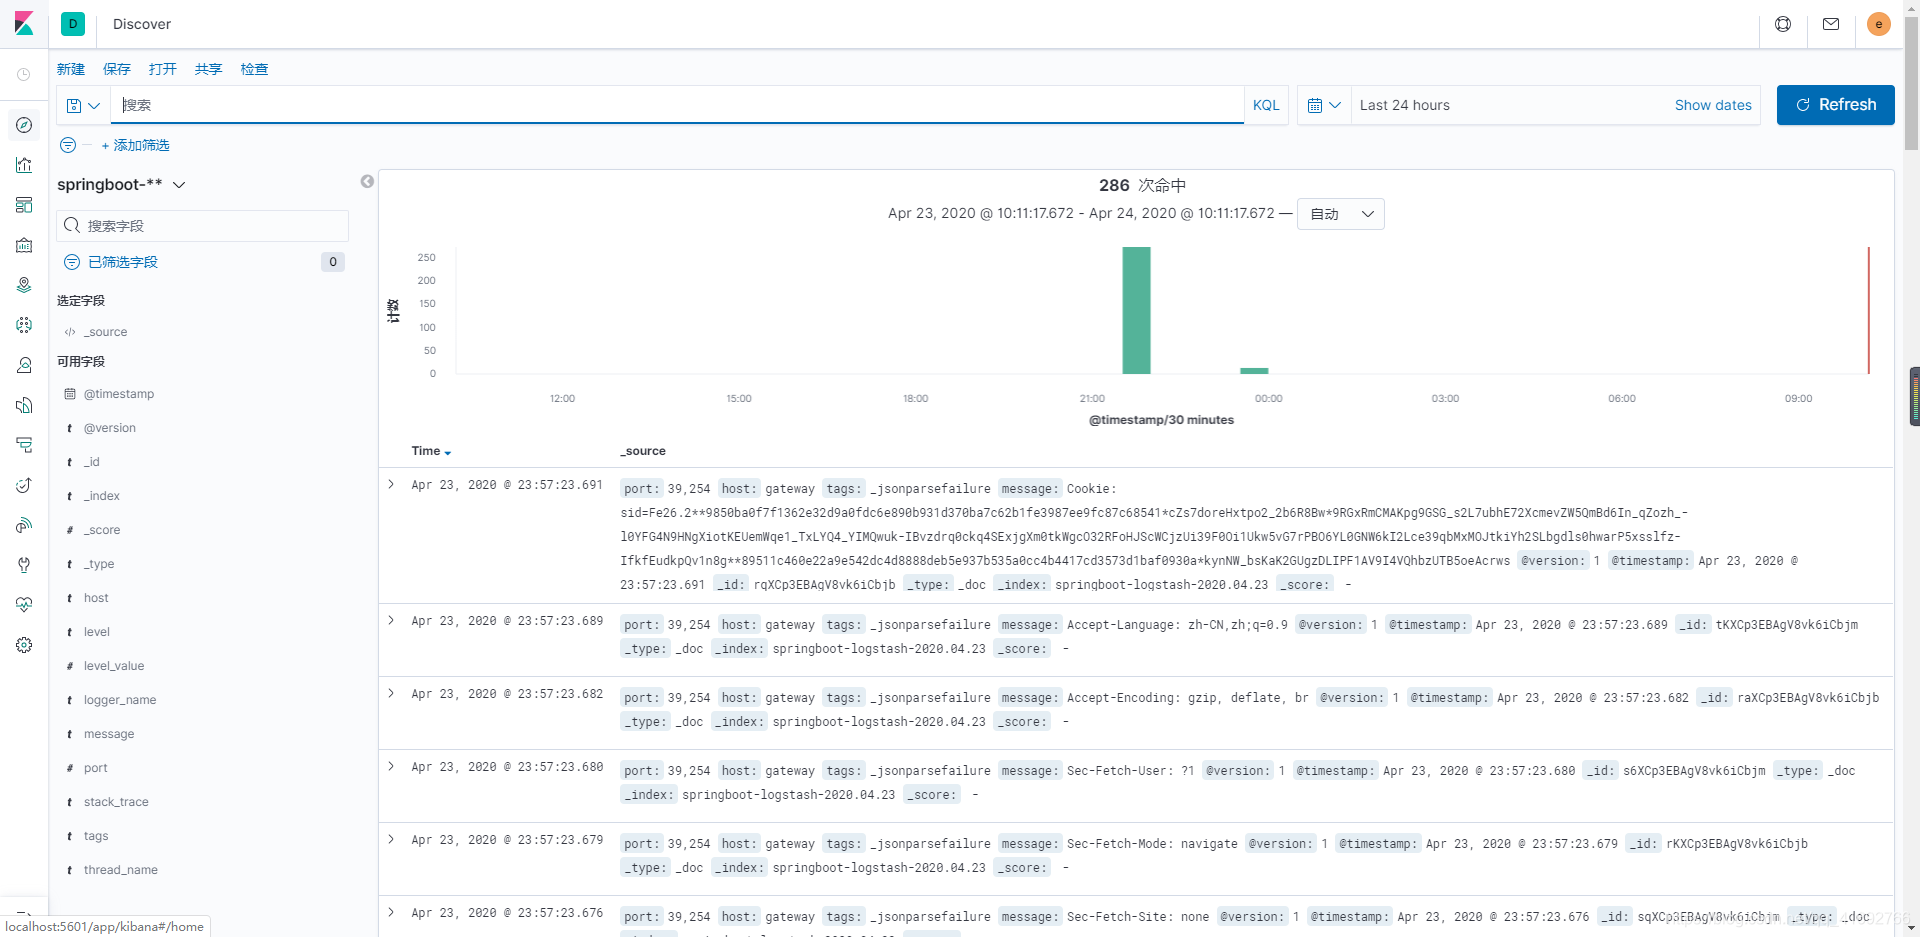The image size is (1920, 937).
Task: Expand the 23:57:23.679 log row
Action: point(391,839)
